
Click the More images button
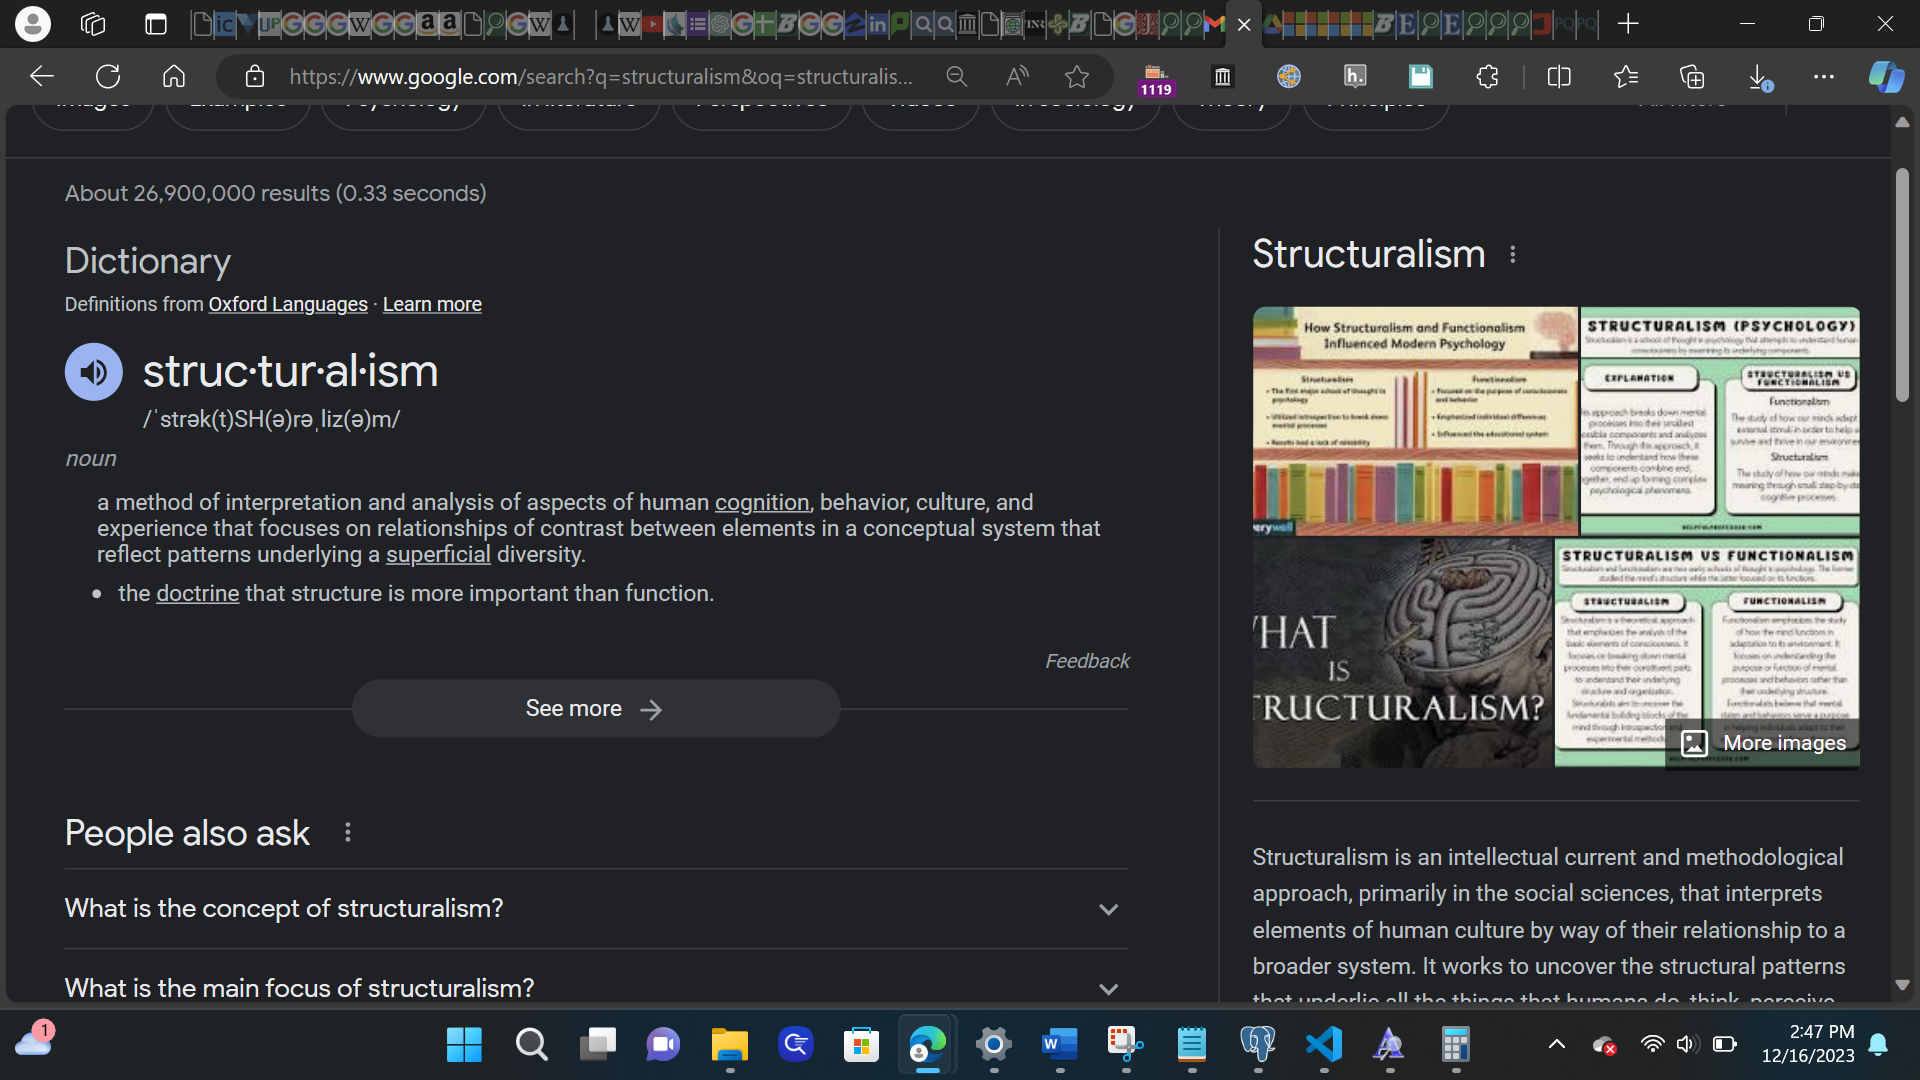[x=1764, y=743]
